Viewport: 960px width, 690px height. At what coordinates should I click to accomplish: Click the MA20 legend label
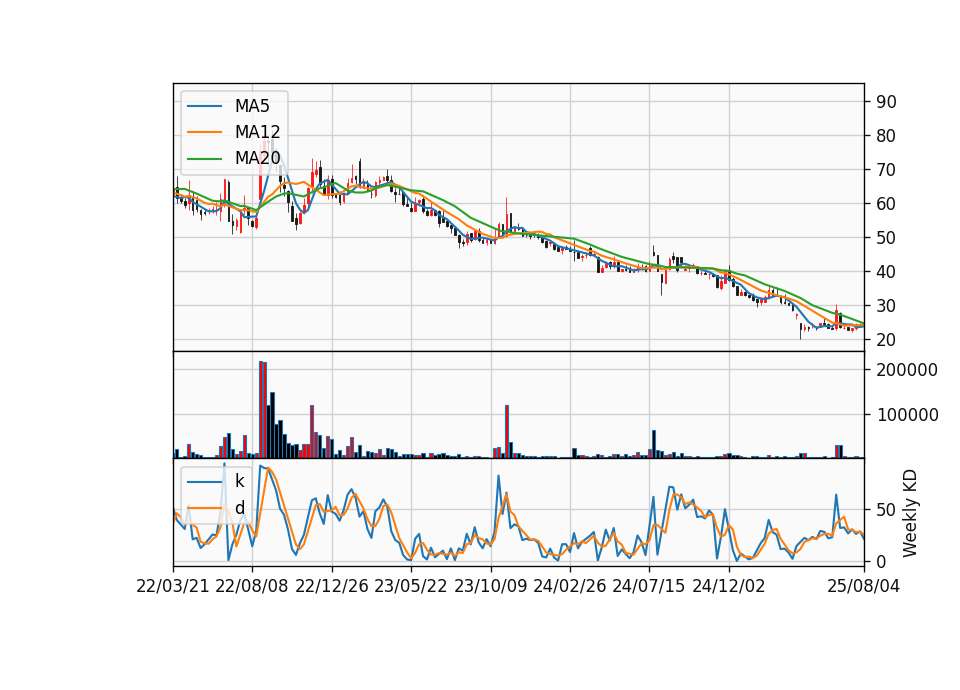pos(257,158)
